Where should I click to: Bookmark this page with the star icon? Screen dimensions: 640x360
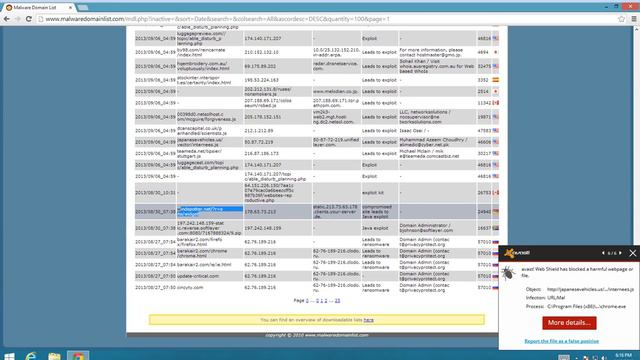tap(621, 19)
